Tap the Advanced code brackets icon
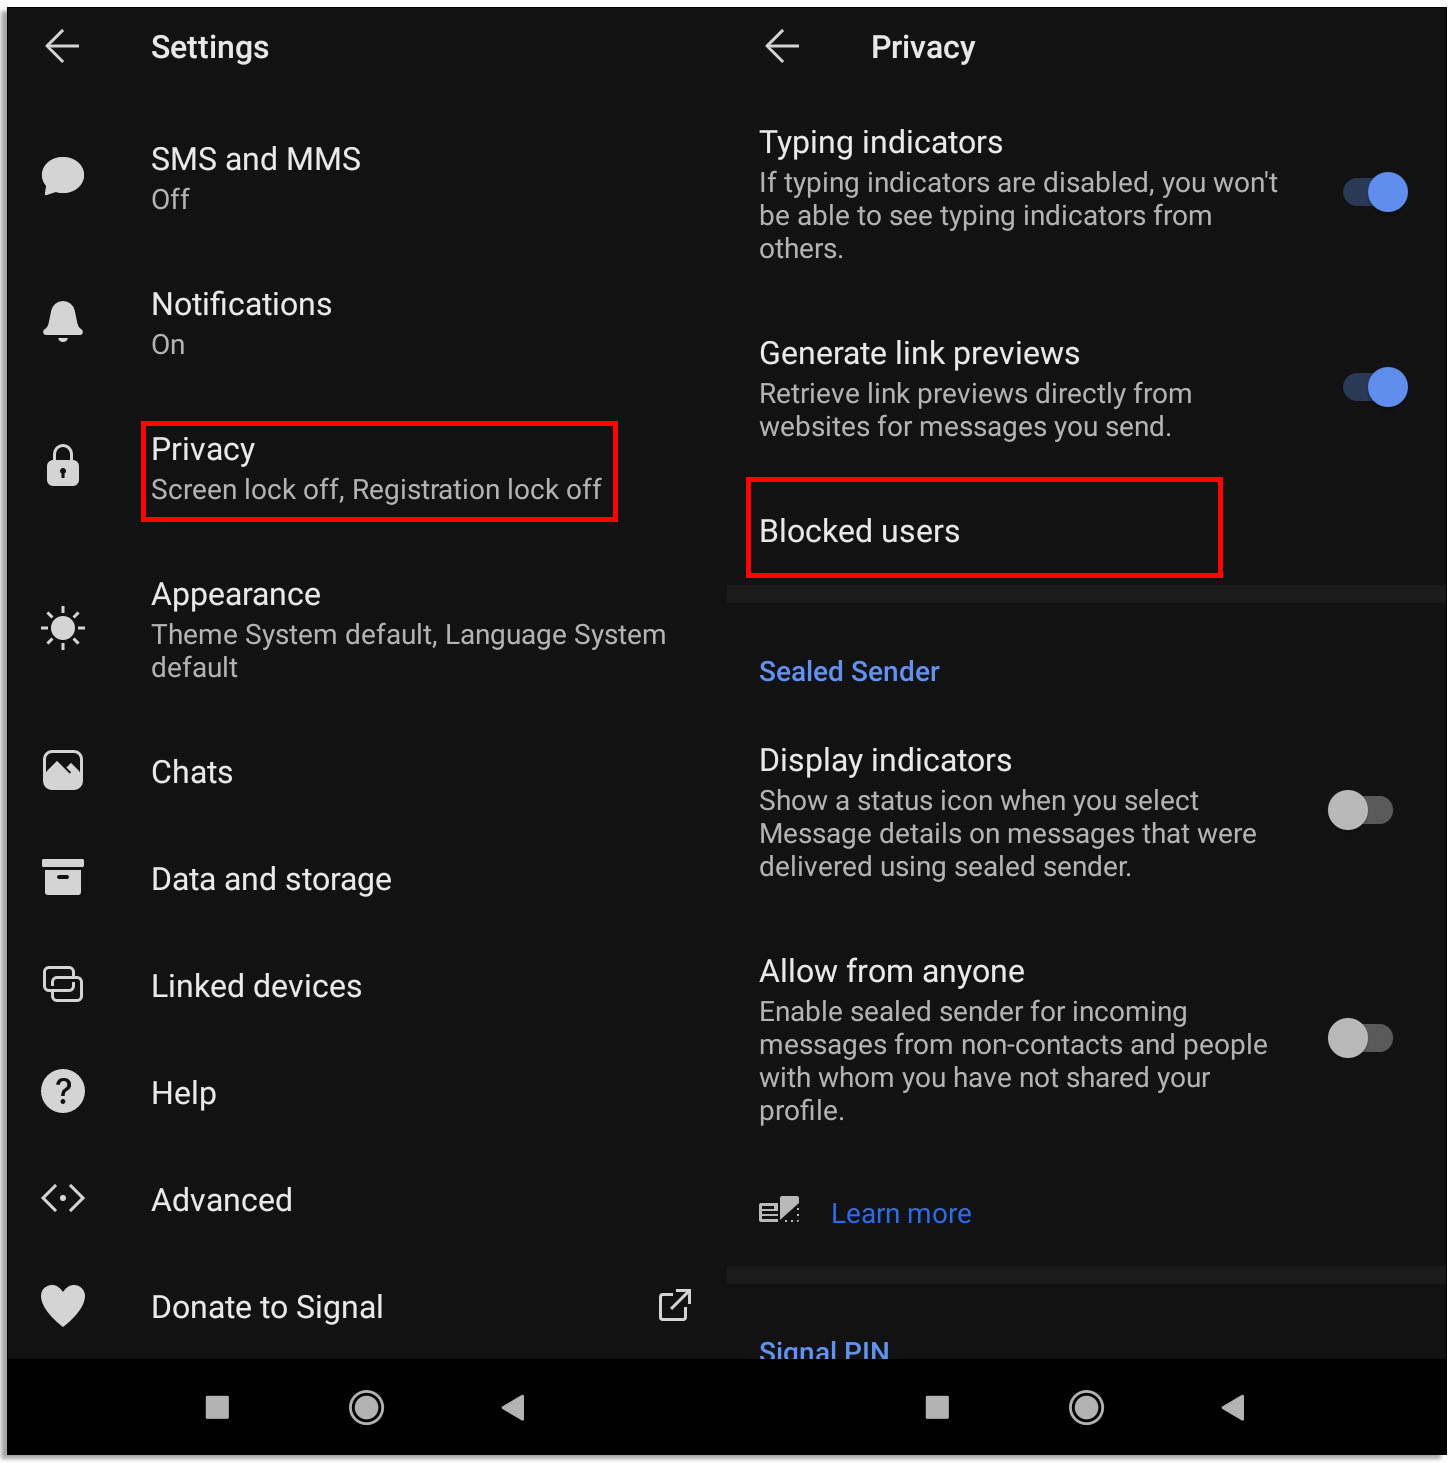Viewport: 1455px width, 1463px height. click(x=63, y=1198)
